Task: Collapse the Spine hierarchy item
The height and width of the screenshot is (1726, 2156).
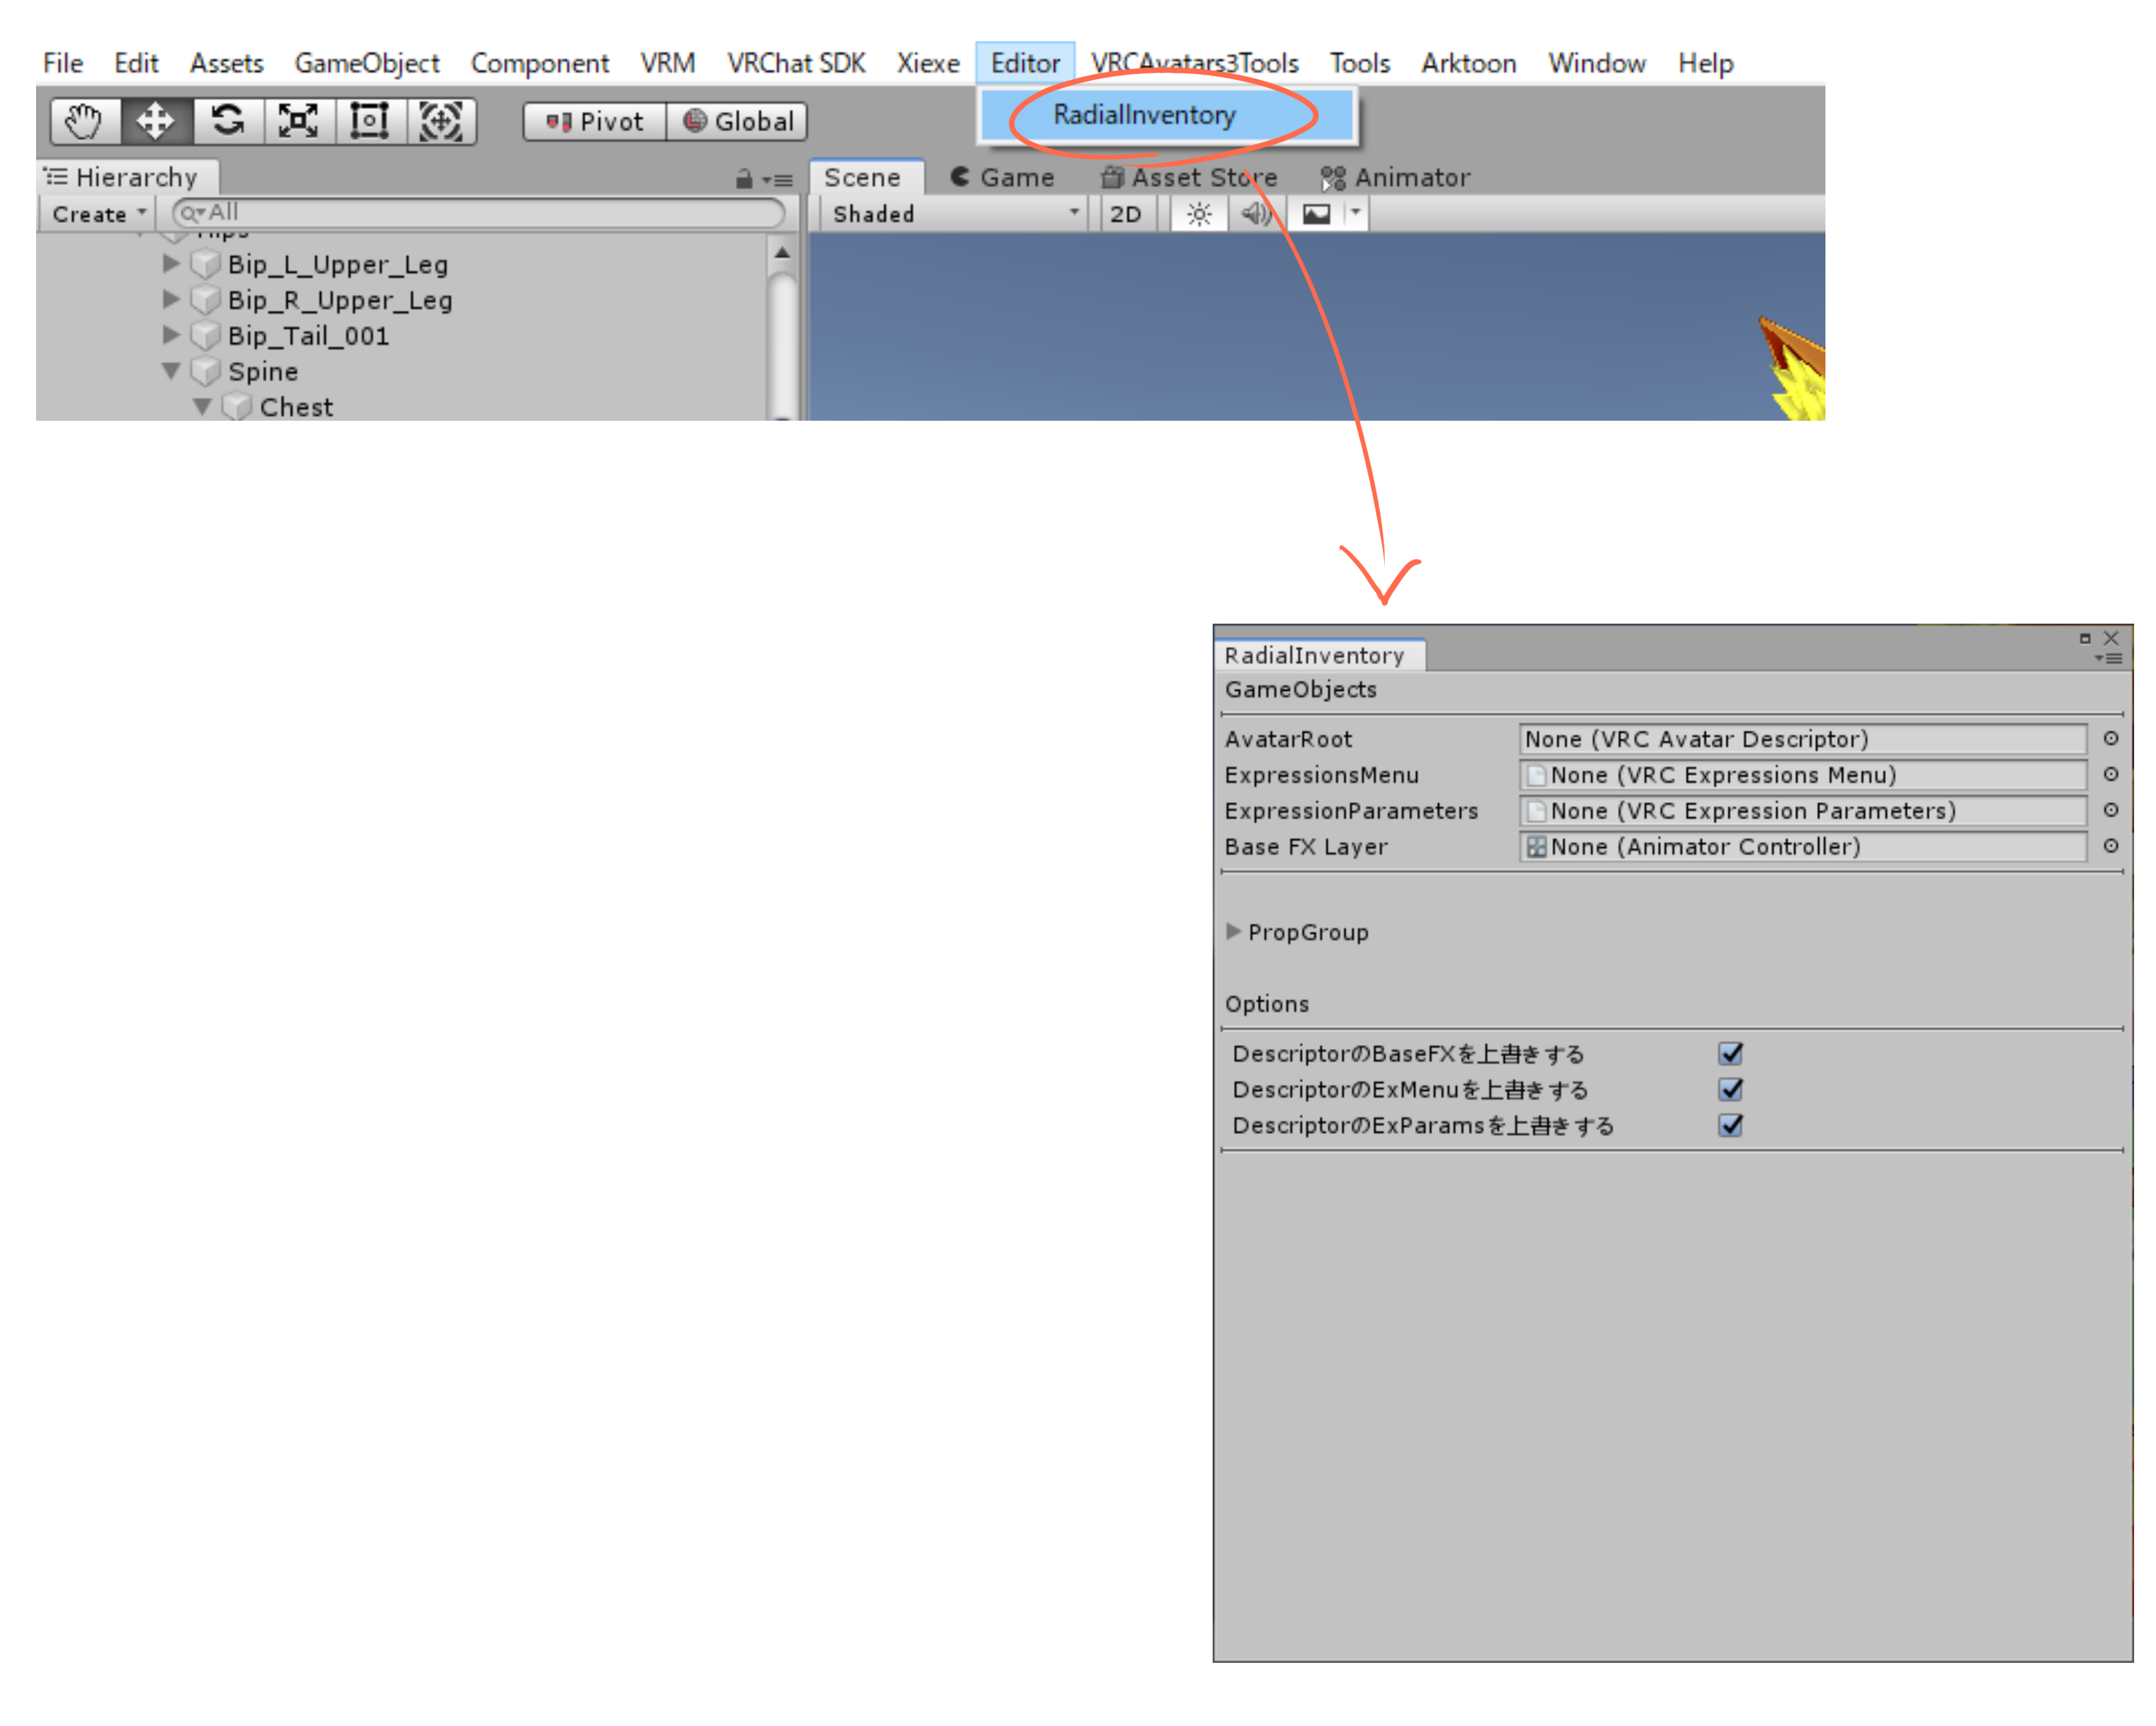Action: (171, 371)
